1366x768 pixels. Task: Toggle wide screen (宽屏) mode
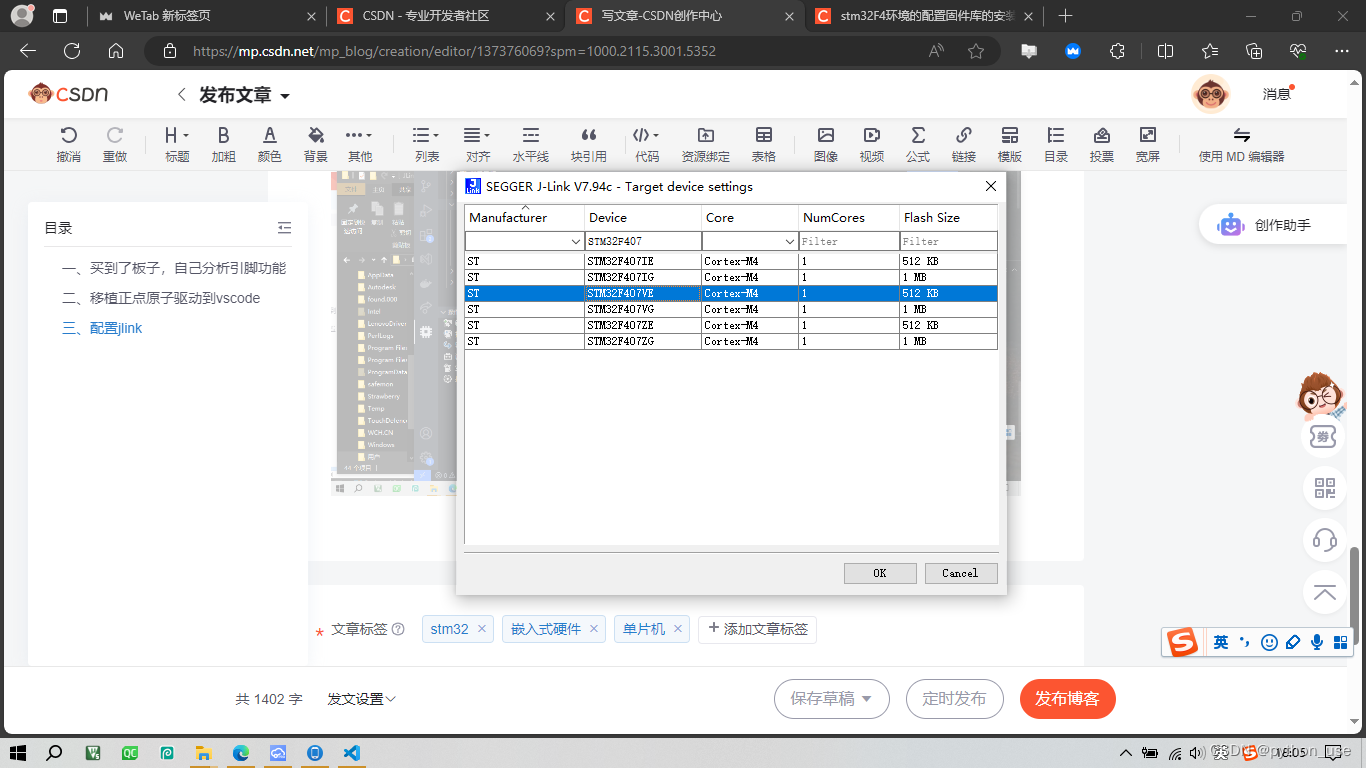1148,144
